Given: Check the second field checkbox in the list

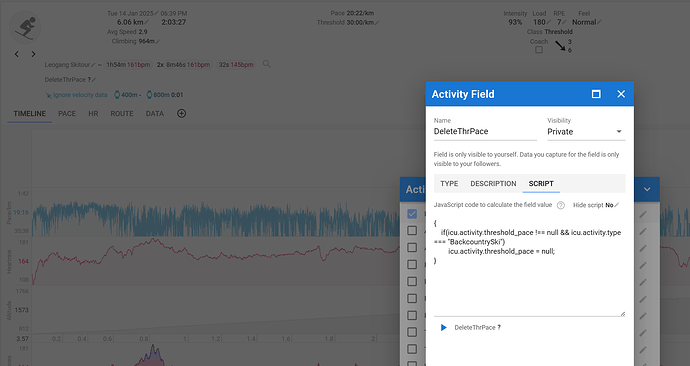Looking at the screenshot, I should pos(412,231).
